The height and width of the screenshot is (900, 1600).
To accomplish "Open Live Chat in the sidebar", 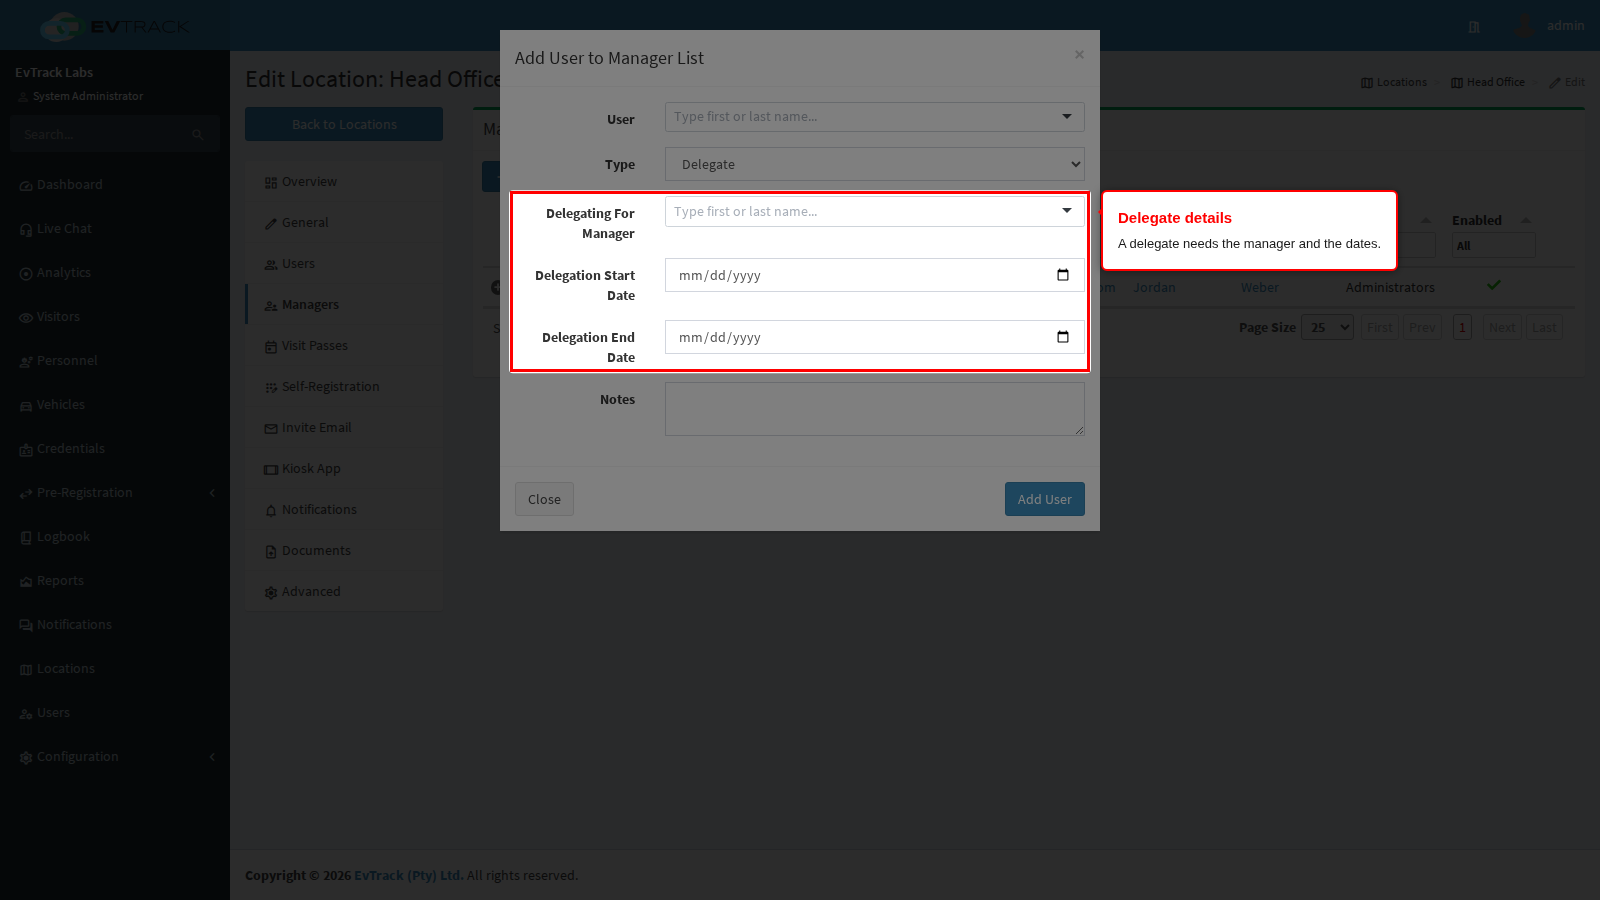I will (x=64, y=229).
